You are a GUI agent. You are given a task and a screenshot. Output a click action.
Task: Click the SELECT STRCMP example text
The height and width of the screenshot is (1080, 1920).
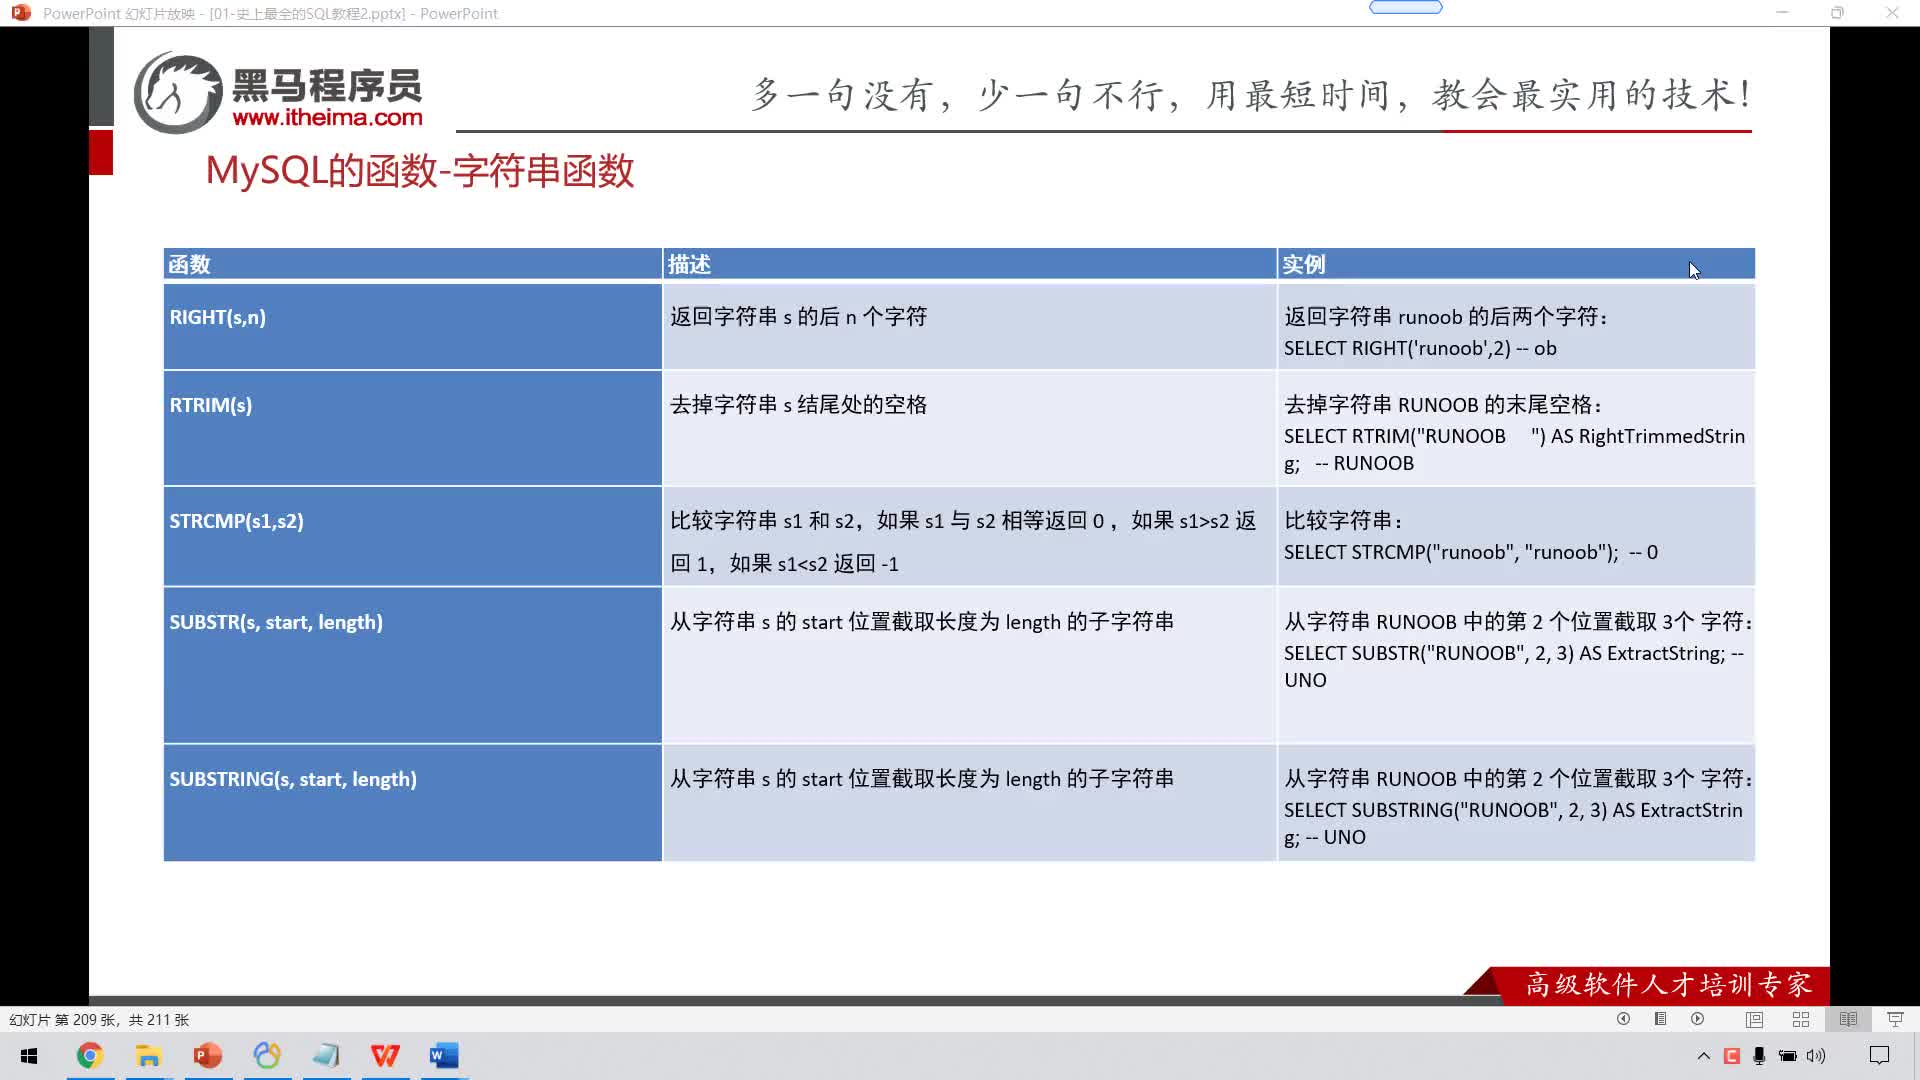click(x=1470, y=553)
